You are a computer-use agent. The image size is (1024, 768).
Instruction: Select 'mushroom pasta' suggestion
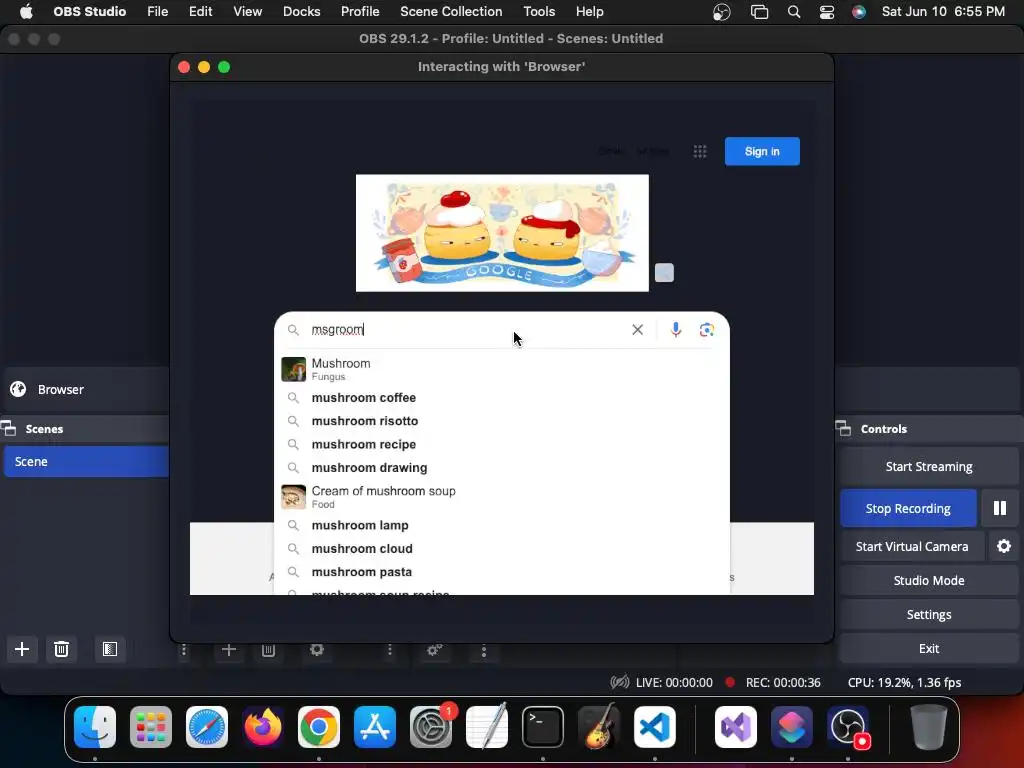click(x=502, y=573)
